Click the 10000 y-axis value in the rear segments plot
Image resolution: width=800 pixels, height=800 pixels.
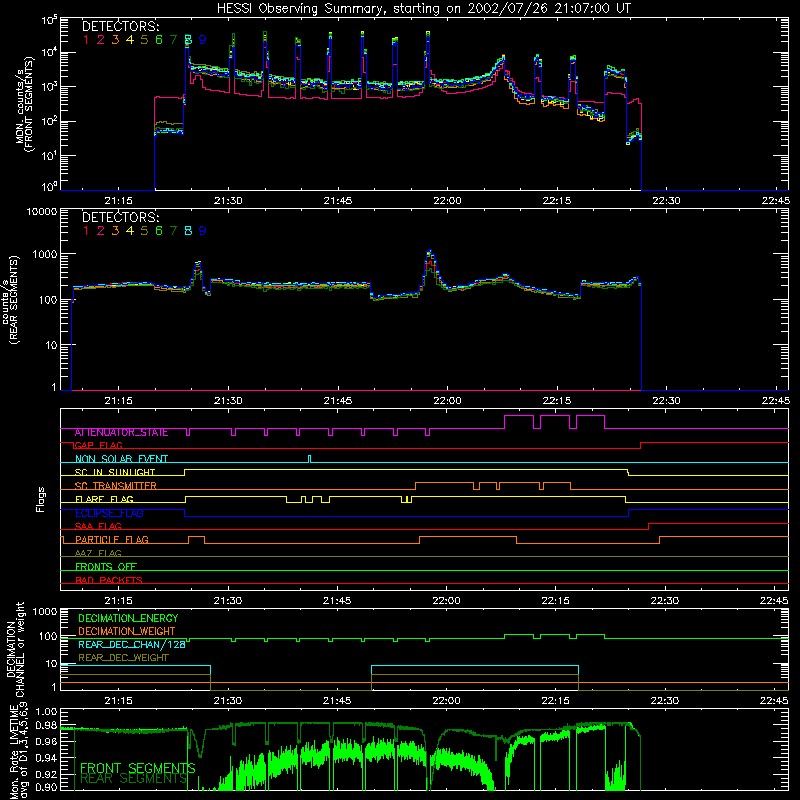click(42, 211)
